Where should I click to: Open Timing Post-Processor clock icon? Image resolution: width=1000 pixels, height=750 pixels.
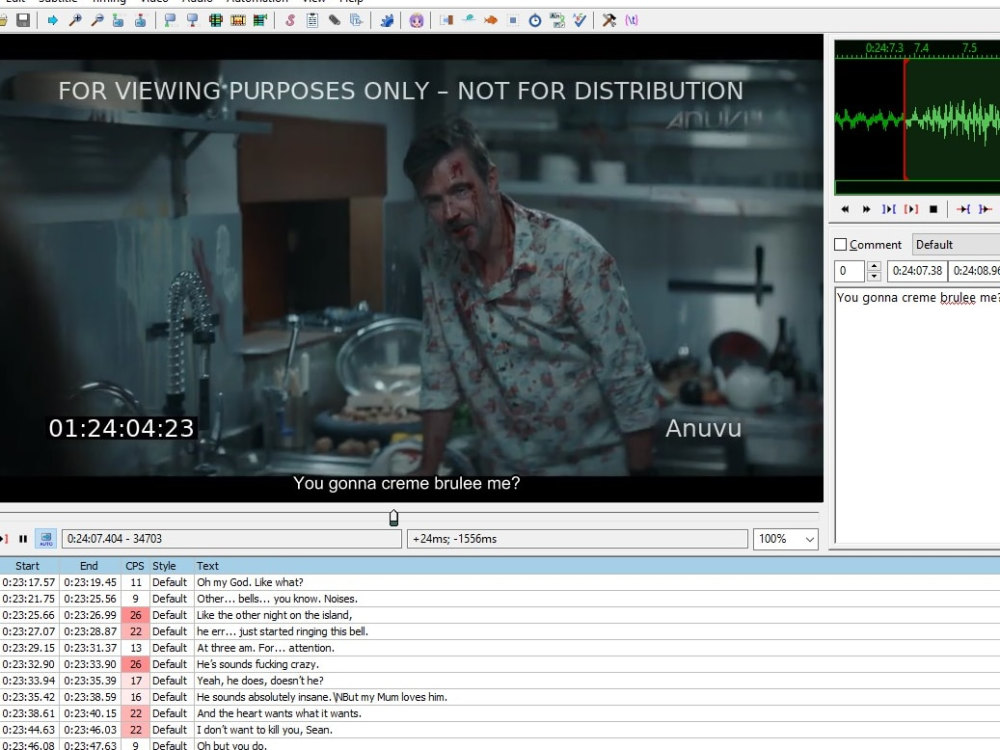coord(535,20)
